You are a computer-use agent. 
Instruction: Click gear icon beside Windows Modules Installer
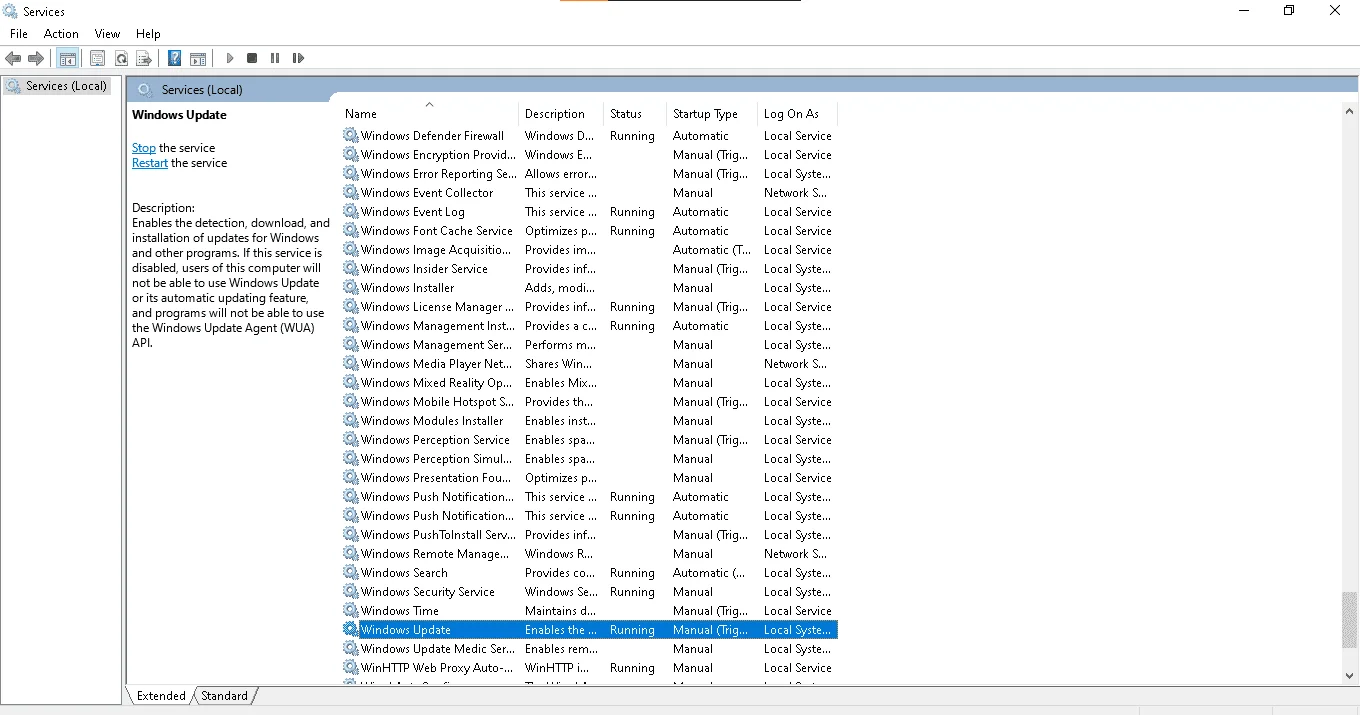click(x=350, y=420)
